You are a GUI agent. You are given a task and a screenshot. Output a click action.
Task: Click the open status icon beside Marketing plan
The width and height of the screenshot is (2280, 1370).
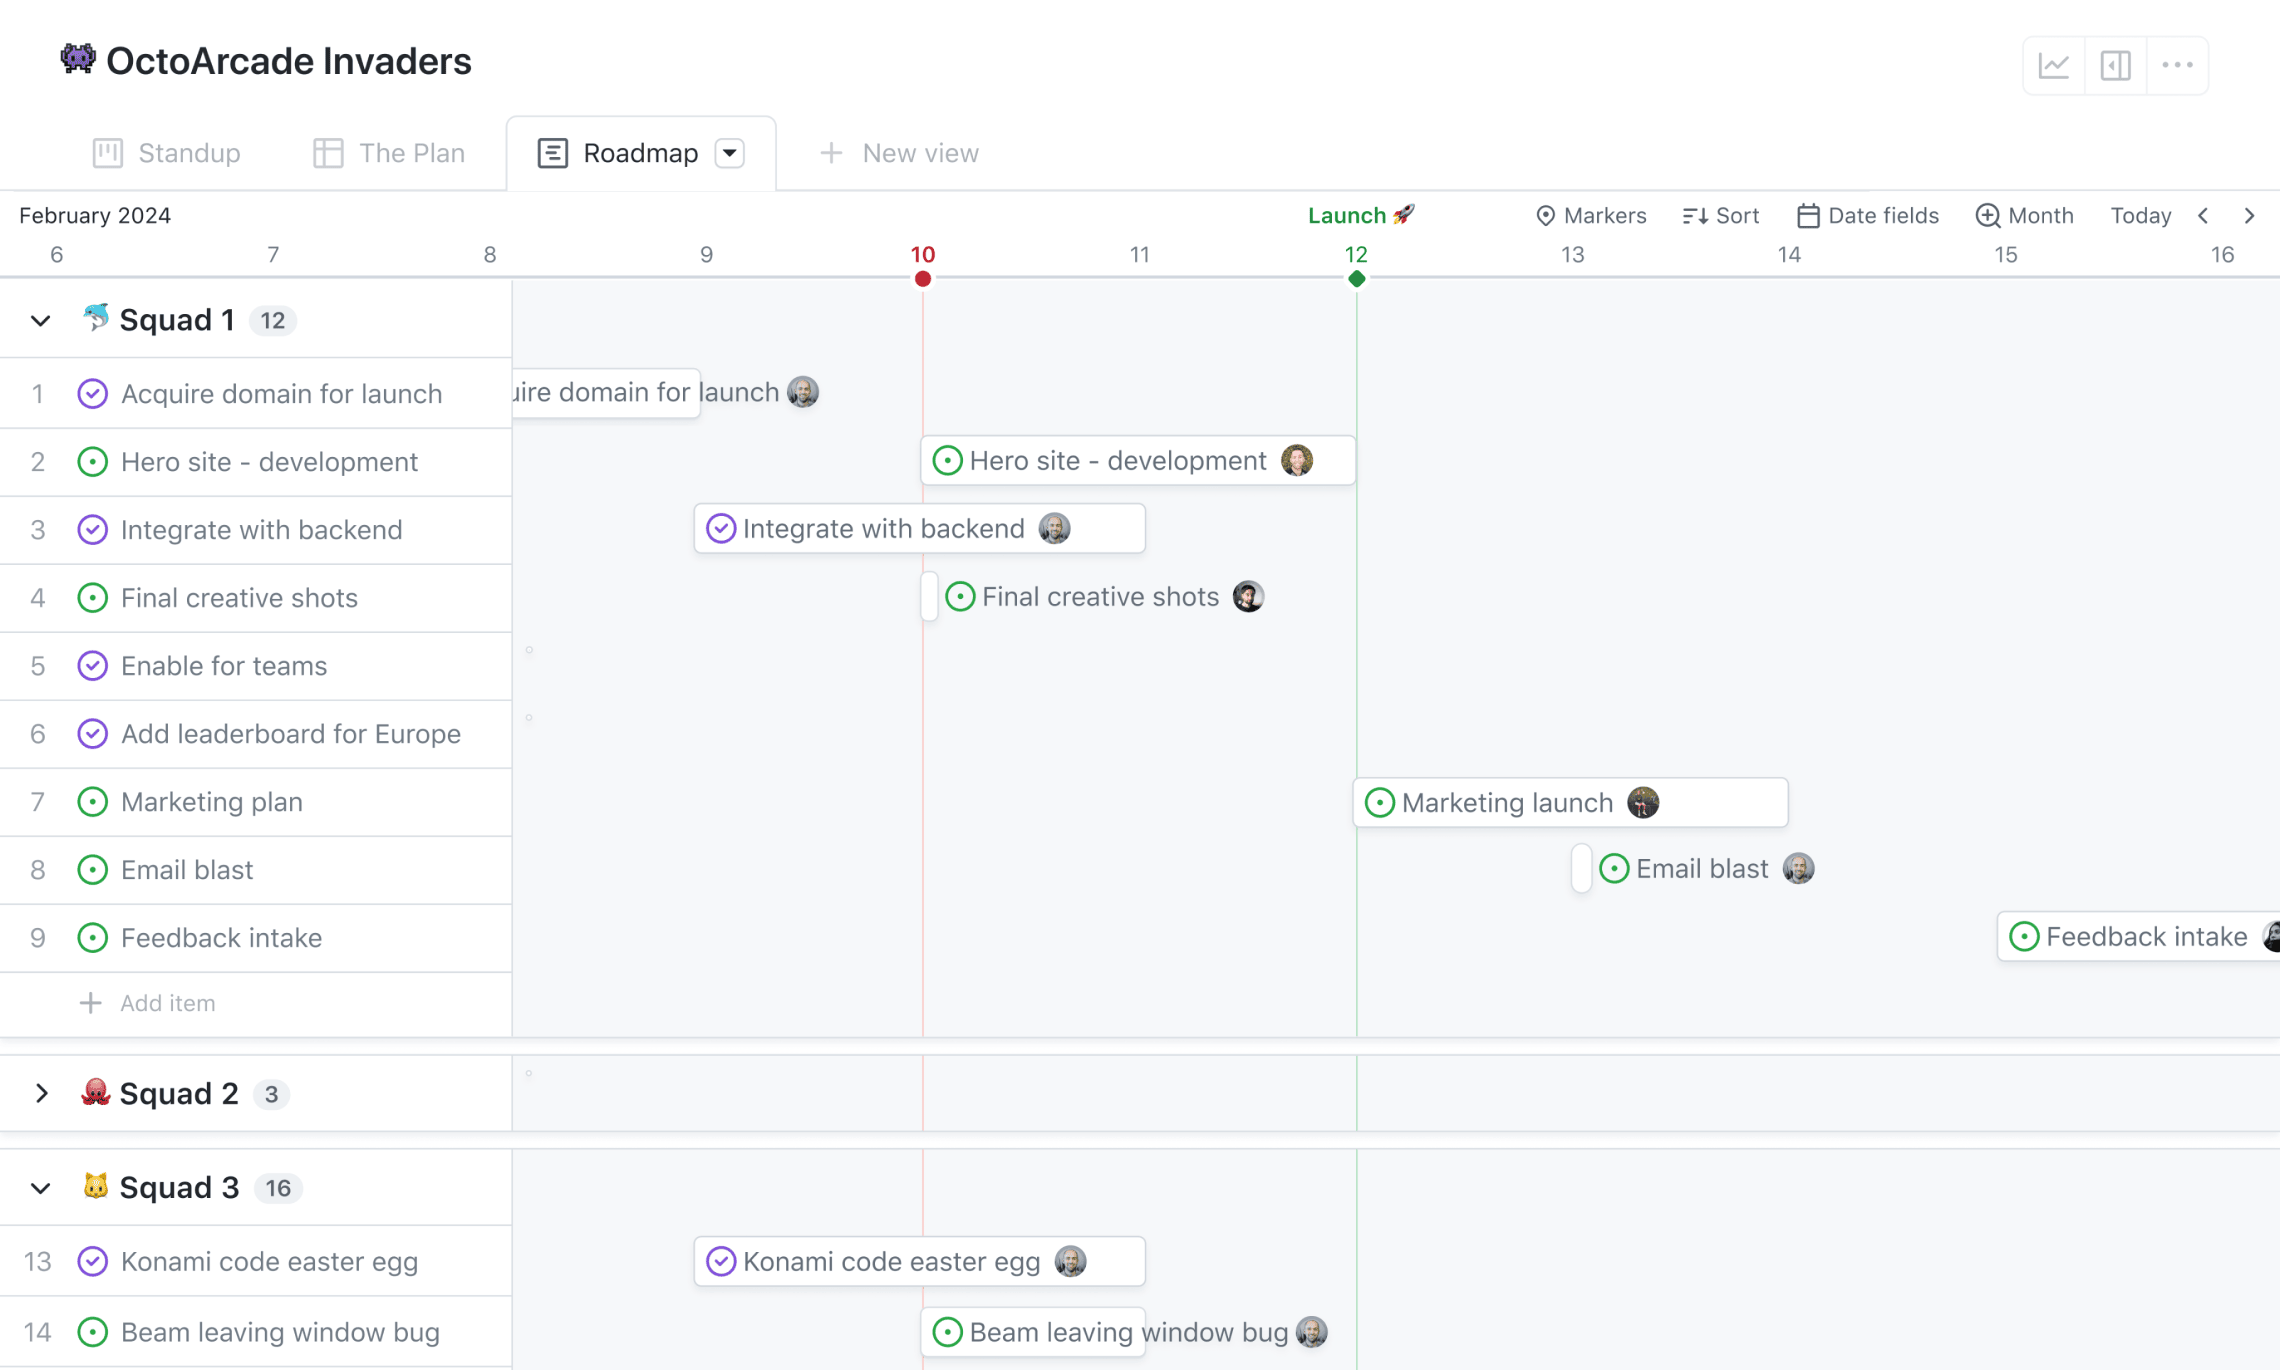pyautogui.click(x=92, y=802)
